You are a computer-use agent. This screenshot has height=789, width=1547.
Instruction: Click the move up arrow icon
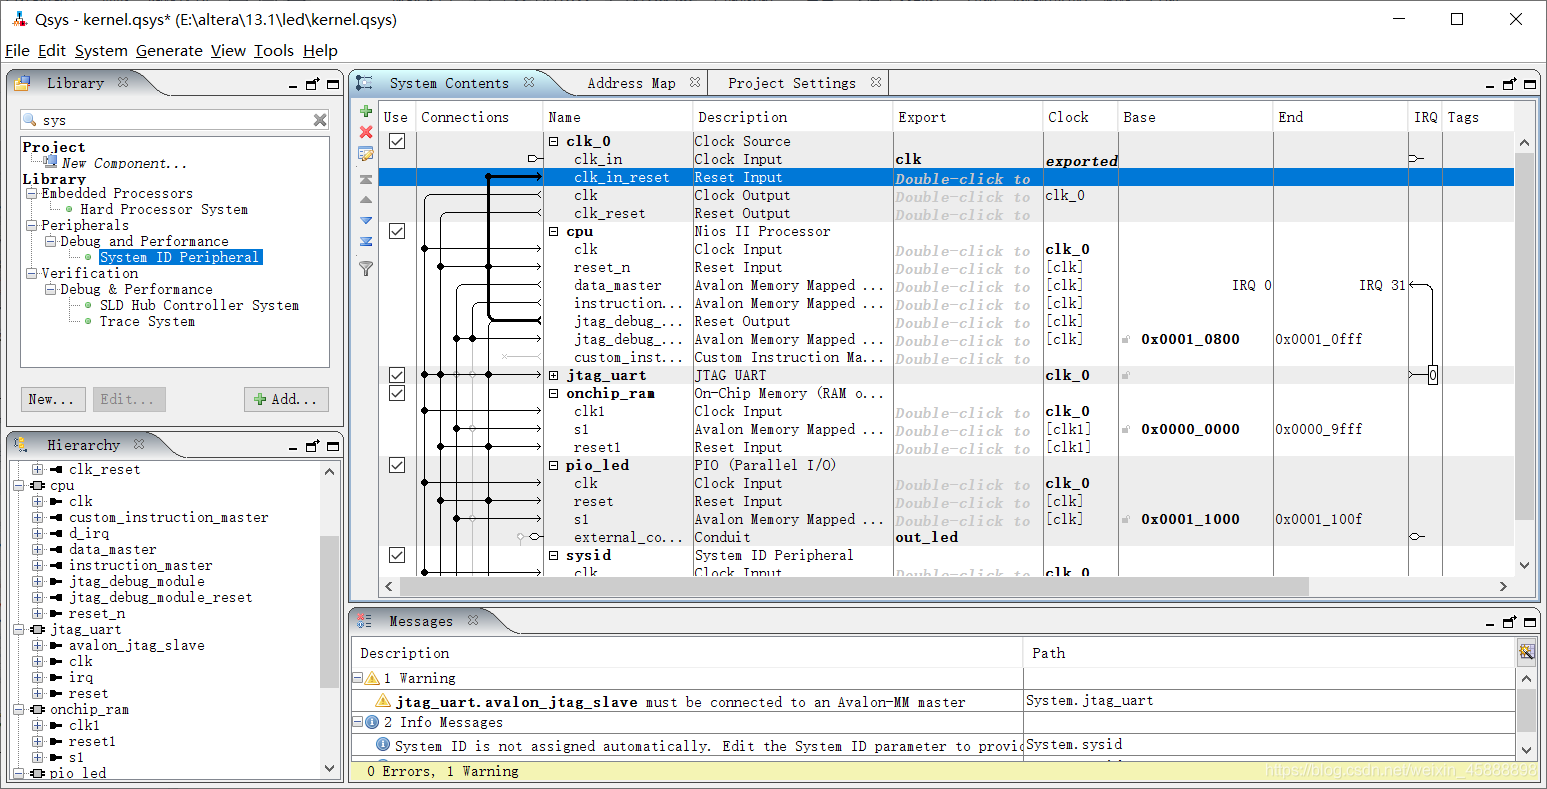pyautogui.click(x=366, y=200)
